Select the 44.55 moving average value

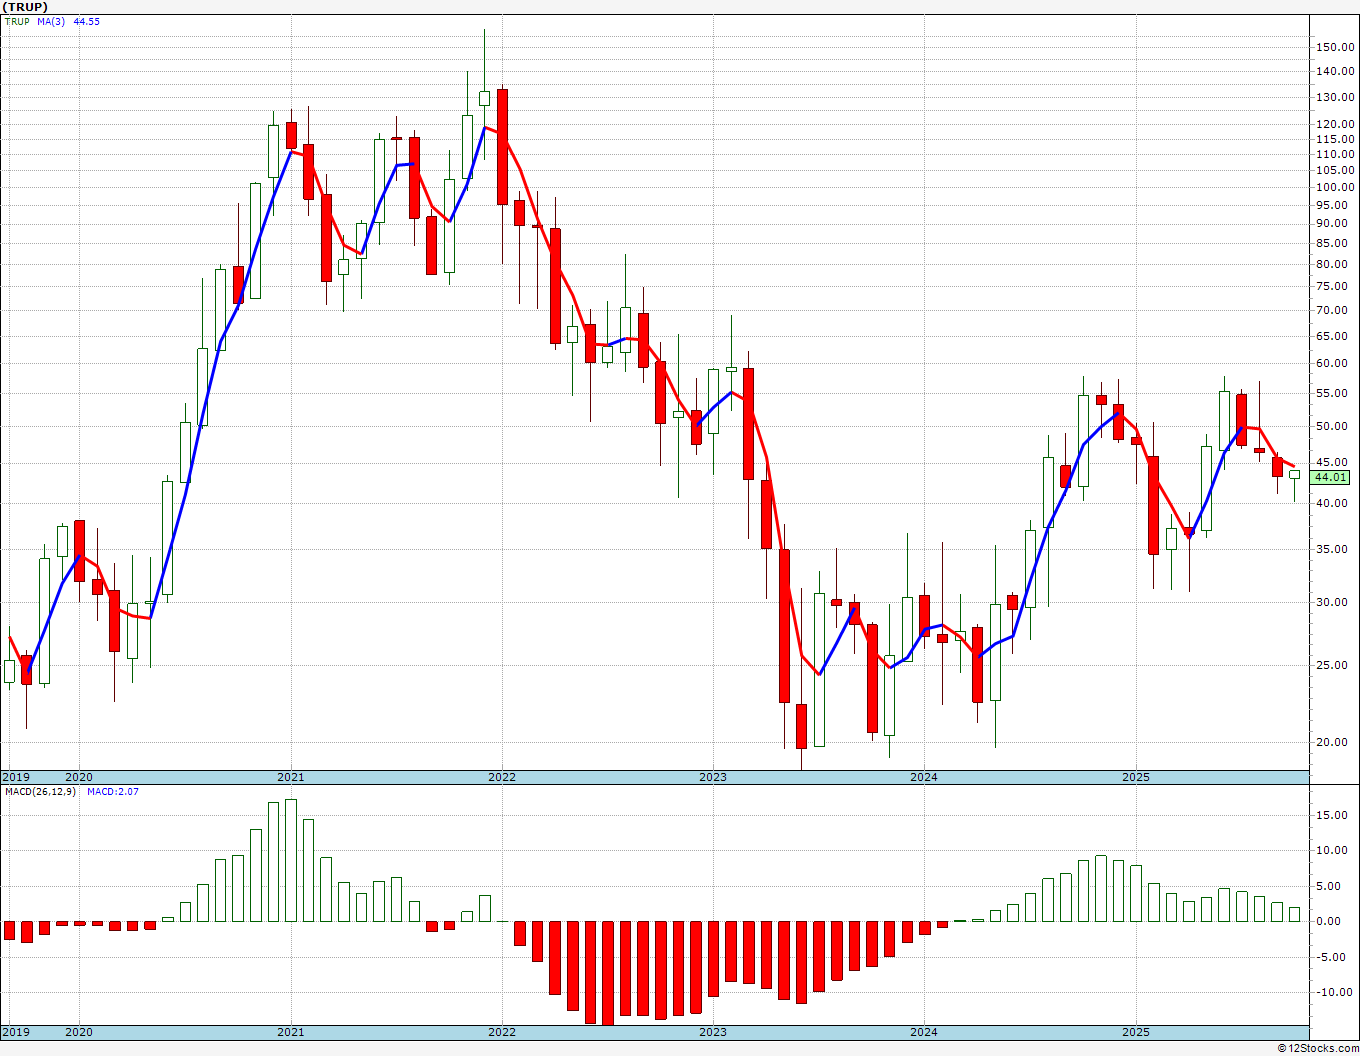pyautogui.click(x=86, y=21)
